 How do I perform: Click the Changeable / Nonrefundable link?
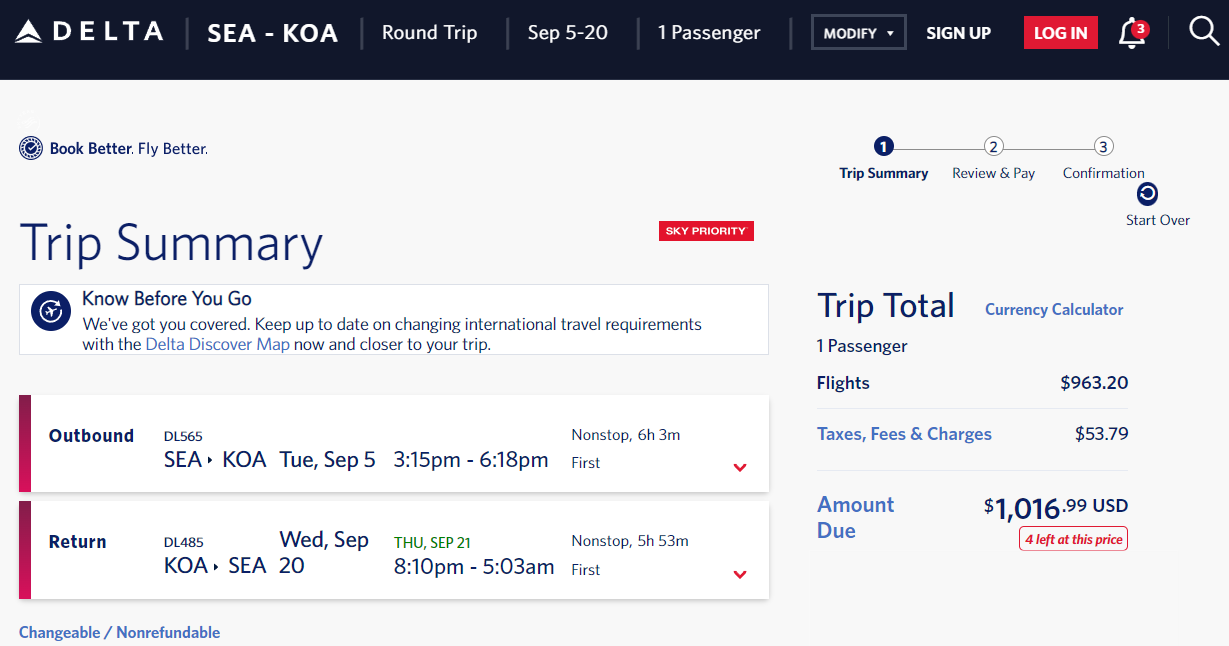[x=119, y=632]
